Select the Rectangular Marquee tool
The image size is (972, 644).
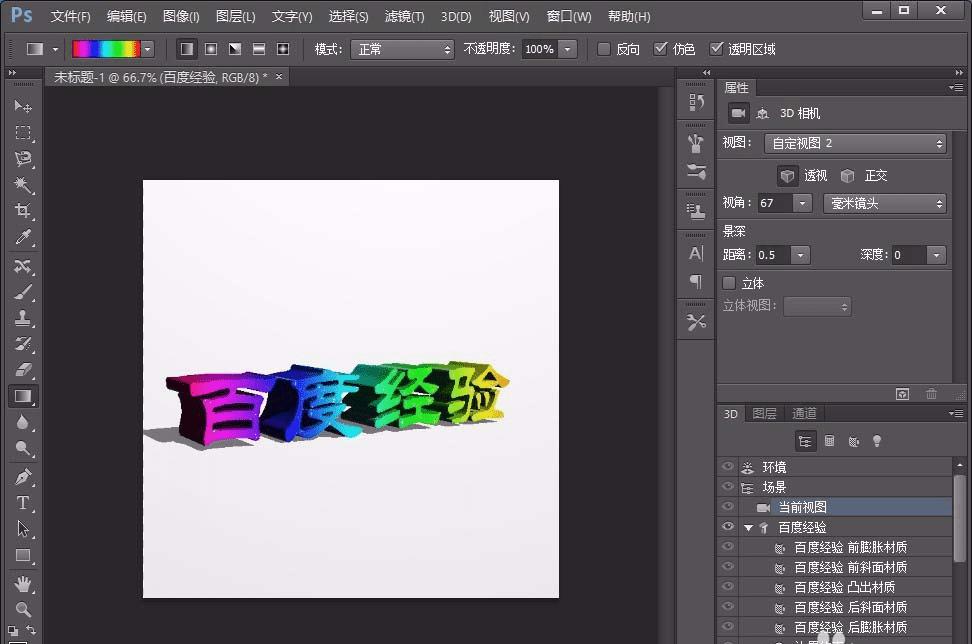[x=23, y=133]
